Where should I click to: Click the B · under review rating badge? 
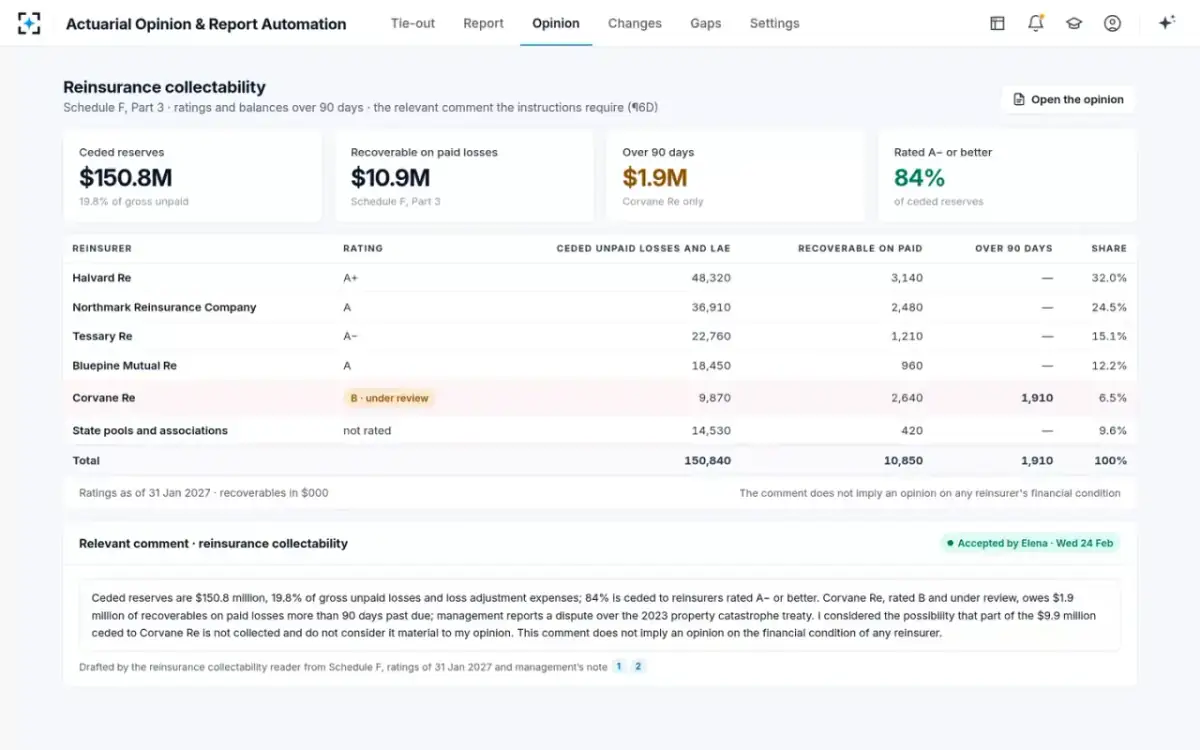[389, 398]
